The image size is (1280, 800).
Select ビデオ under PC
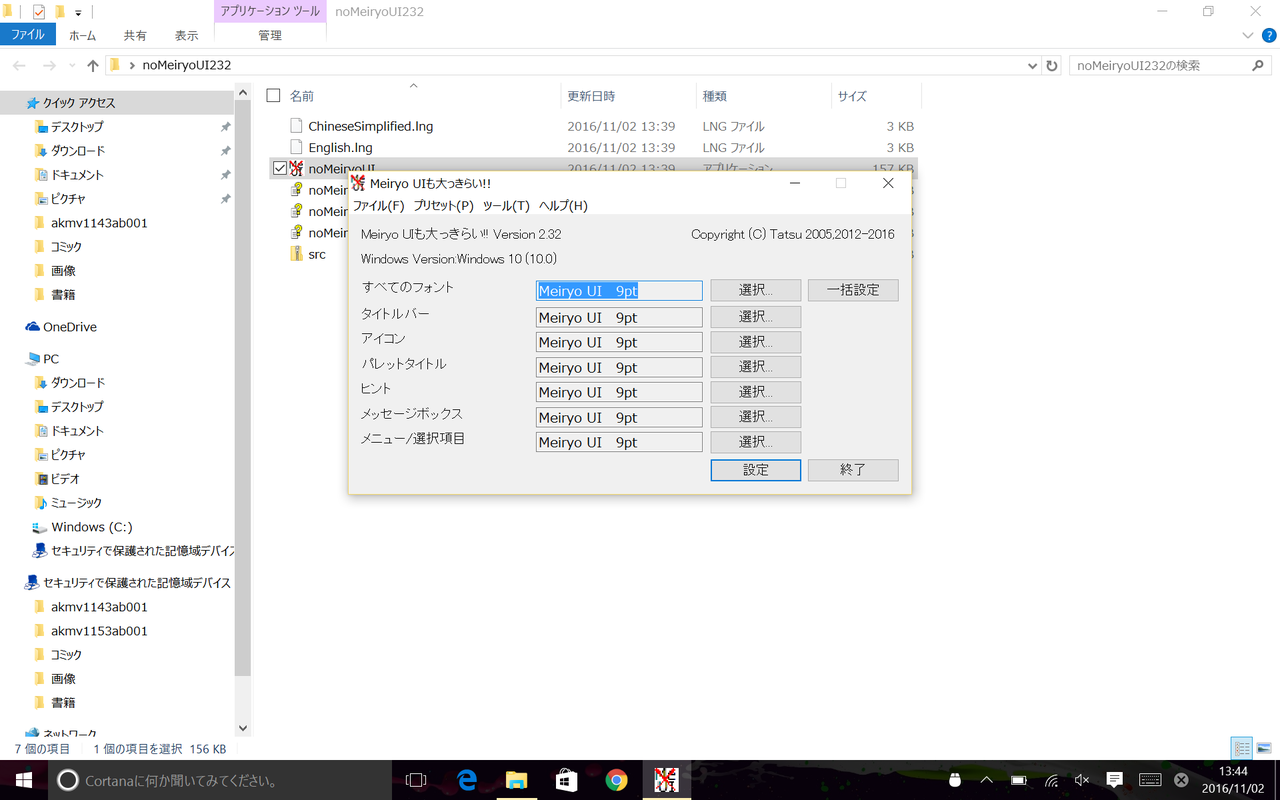coord(65,479)
